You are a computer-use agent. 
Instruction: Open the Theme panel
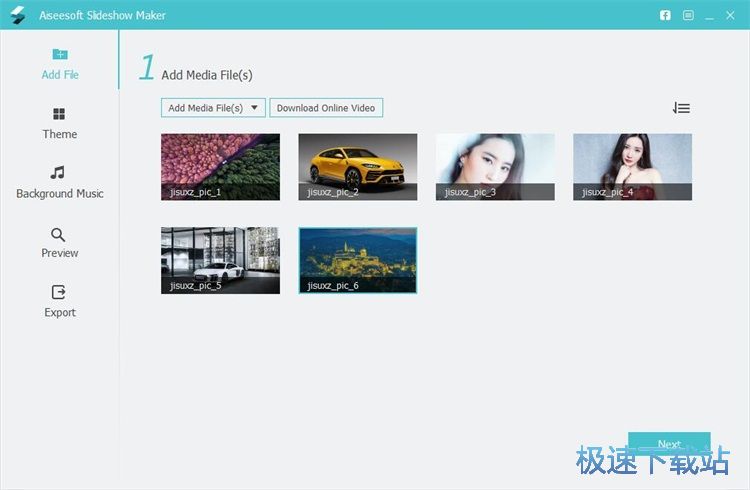pyautogui.click(x=59, y=123)
